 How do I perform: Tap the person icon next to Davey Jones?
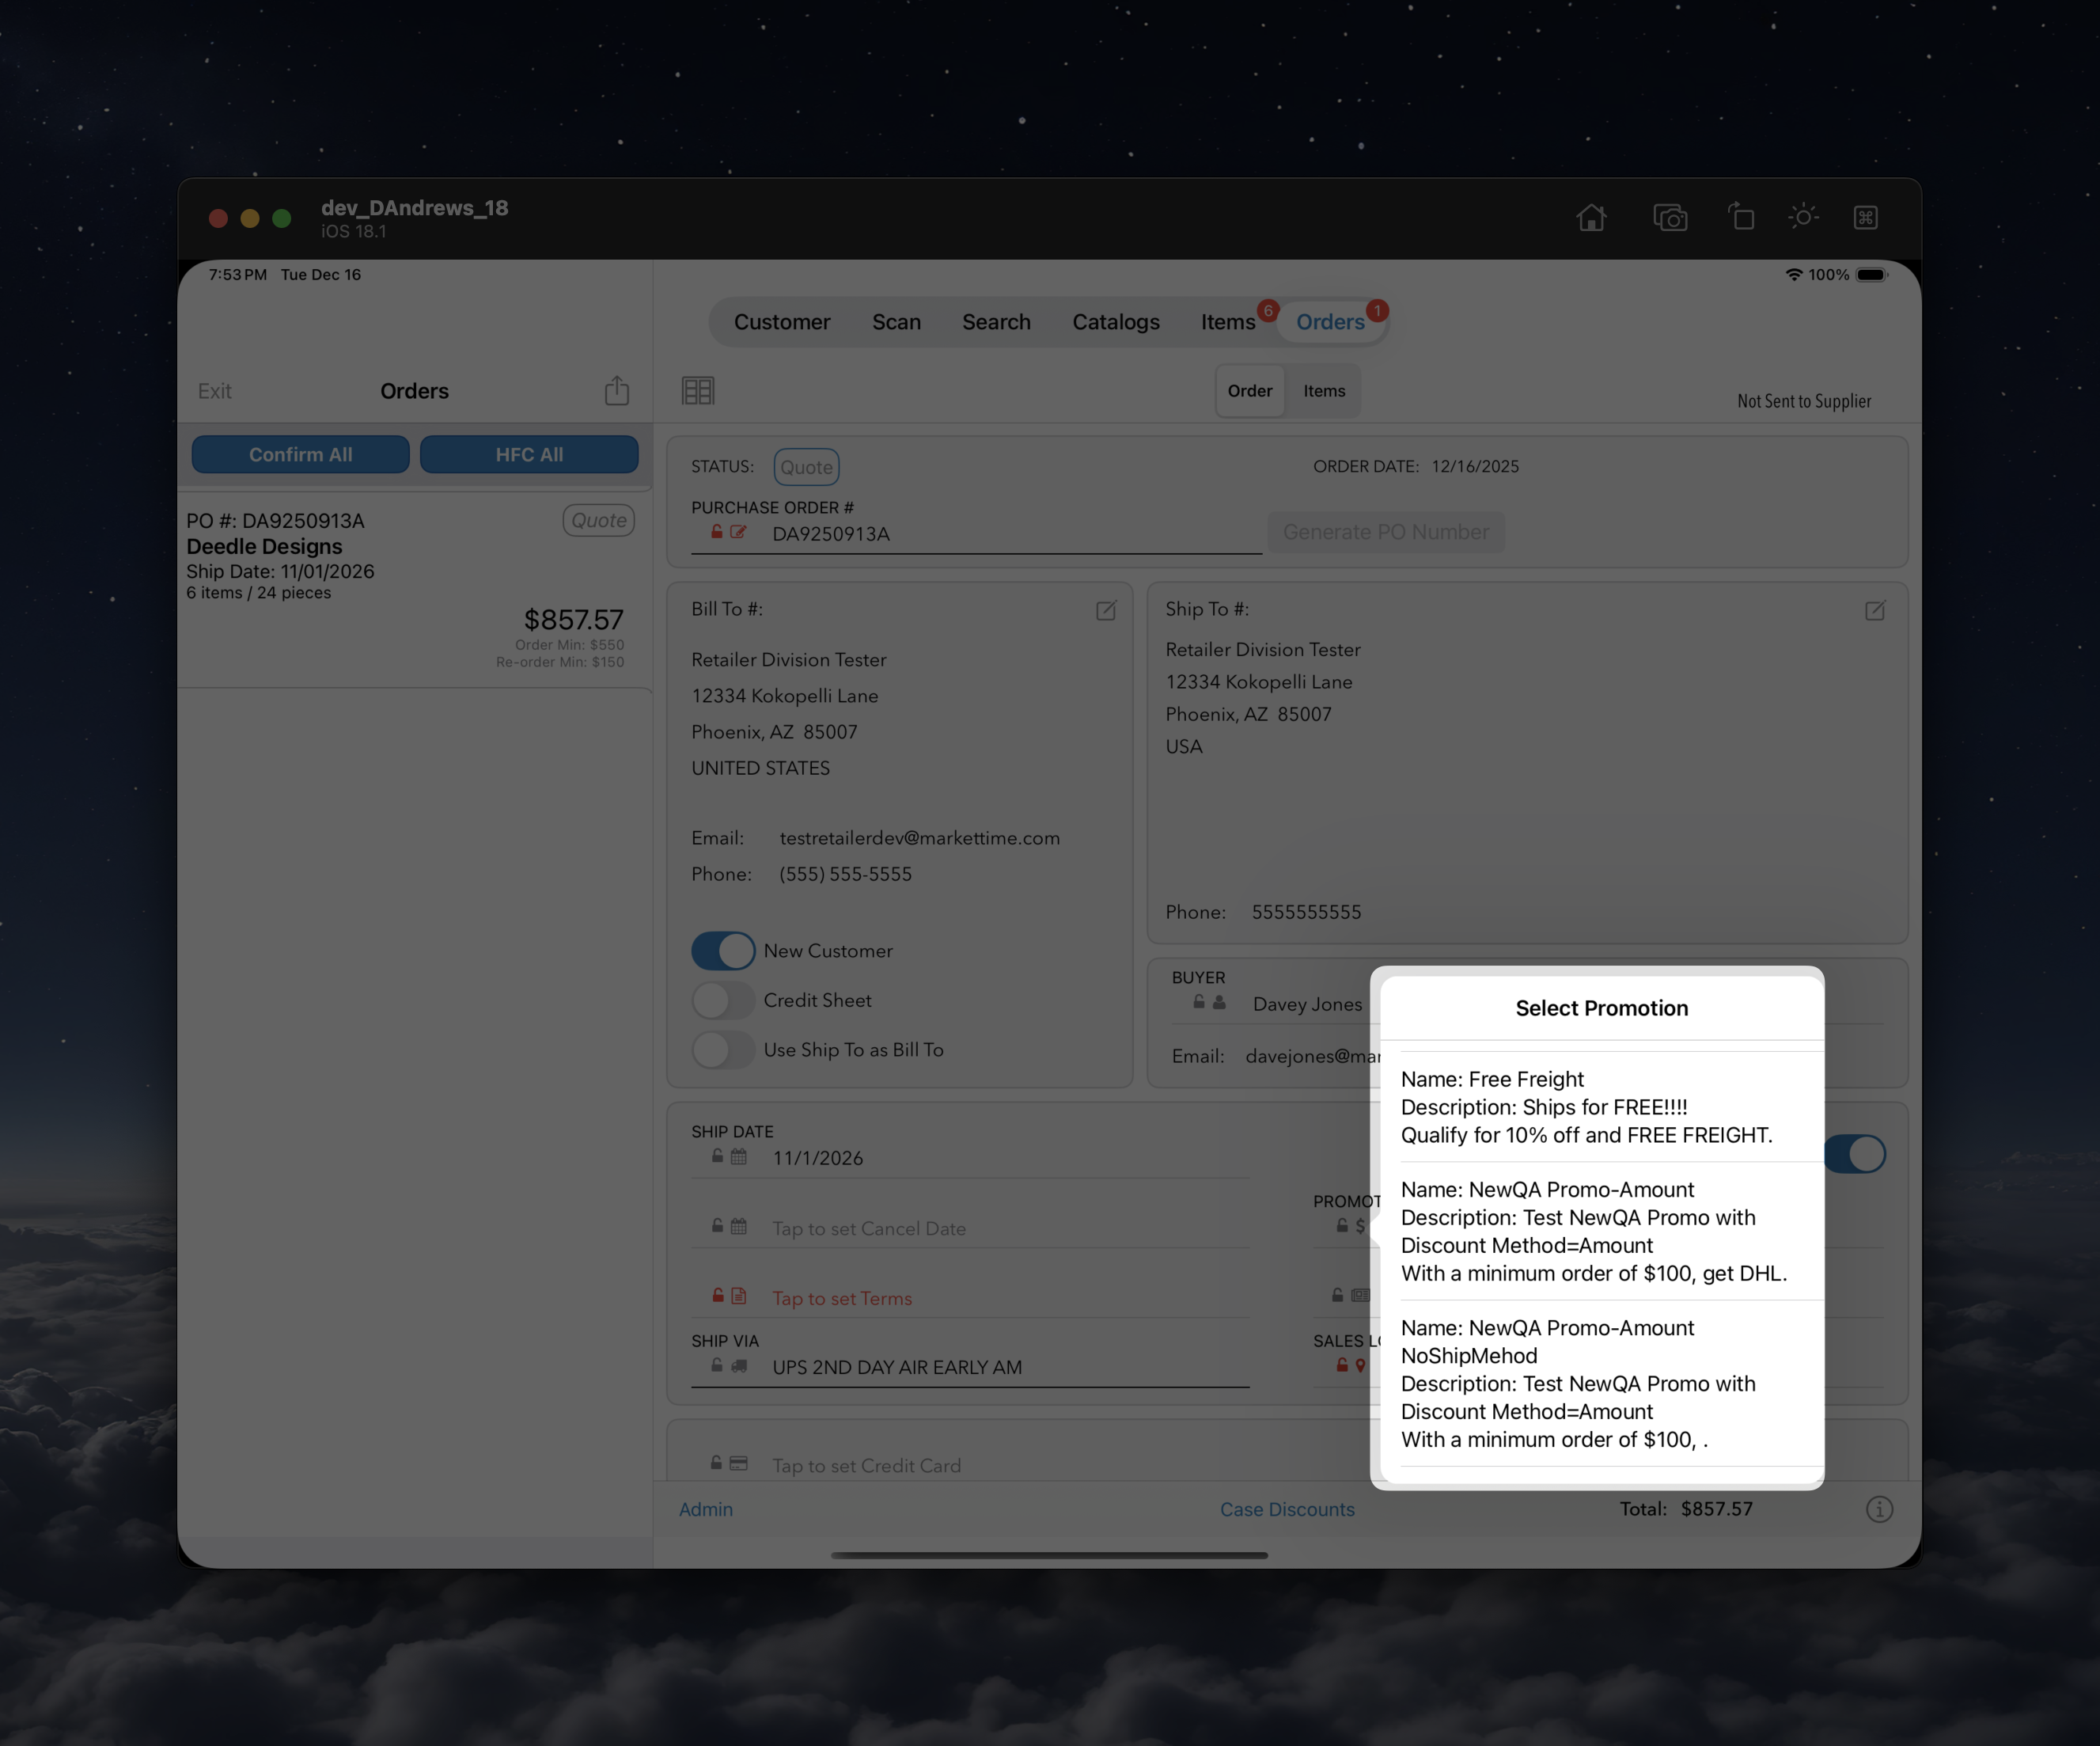pyautogui.click(x=1219, y=1002)
